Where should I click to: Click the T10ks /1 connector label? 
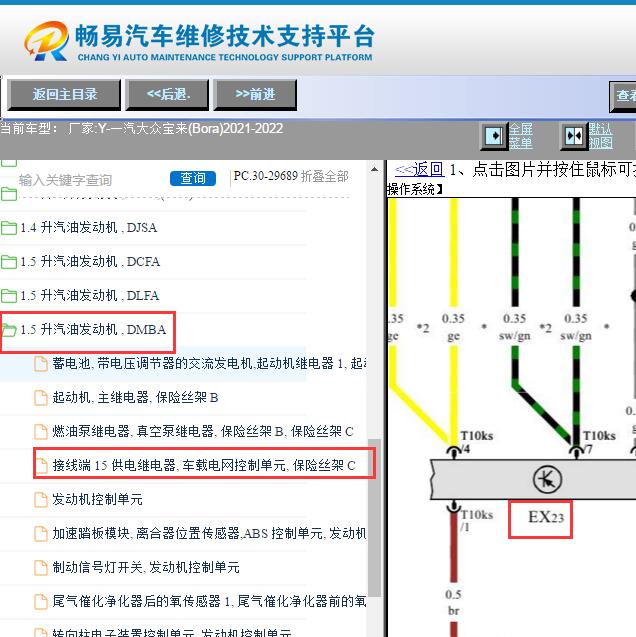[x=476, y=520]
